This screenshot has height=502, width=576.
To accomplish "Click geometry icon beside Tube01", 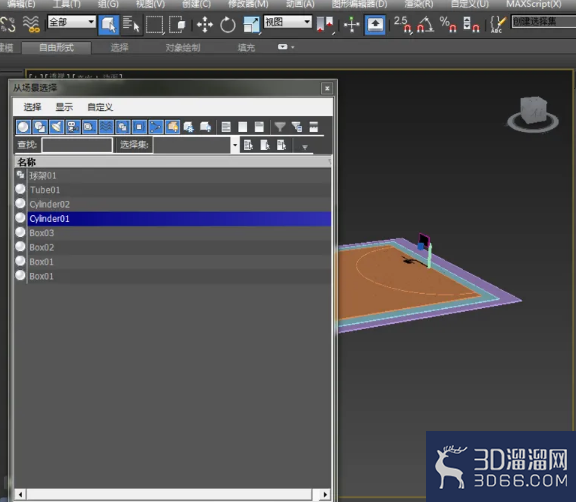I will [x=20, y=189].
